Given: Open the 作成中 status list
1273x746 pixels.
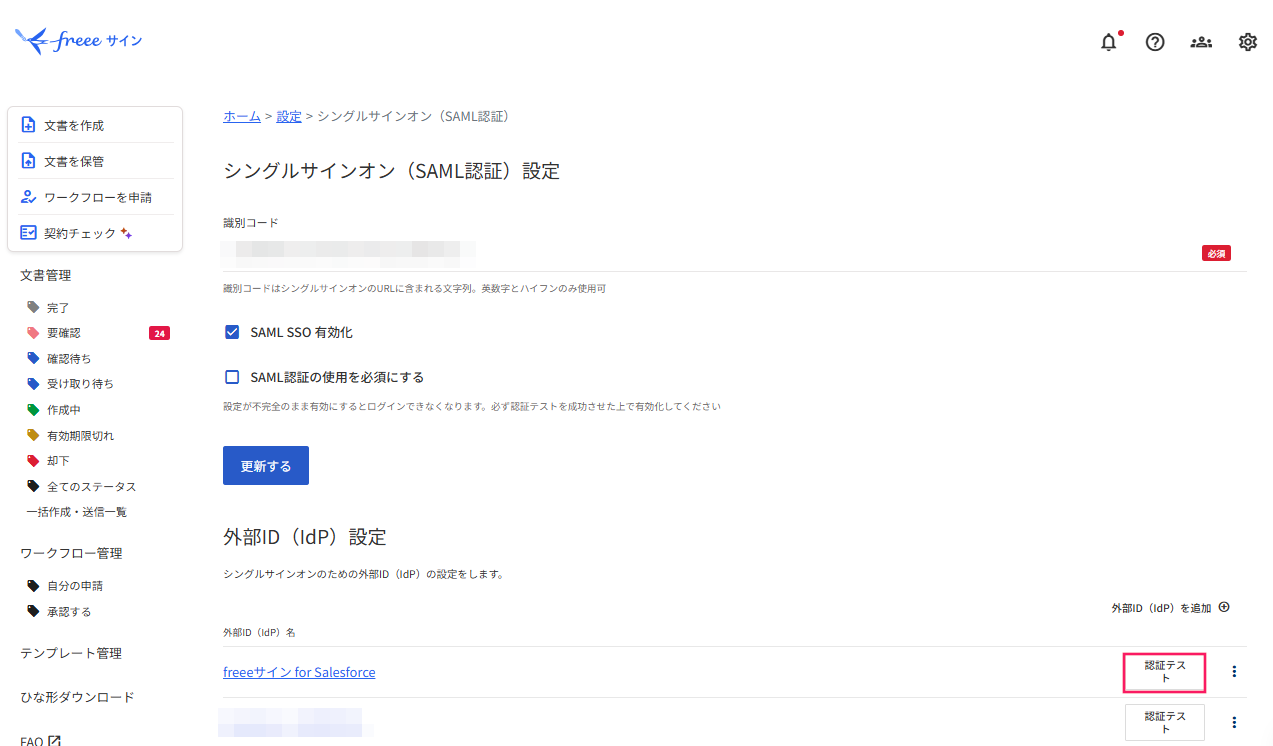Looking at the screenshot, I should pos(64,410).
